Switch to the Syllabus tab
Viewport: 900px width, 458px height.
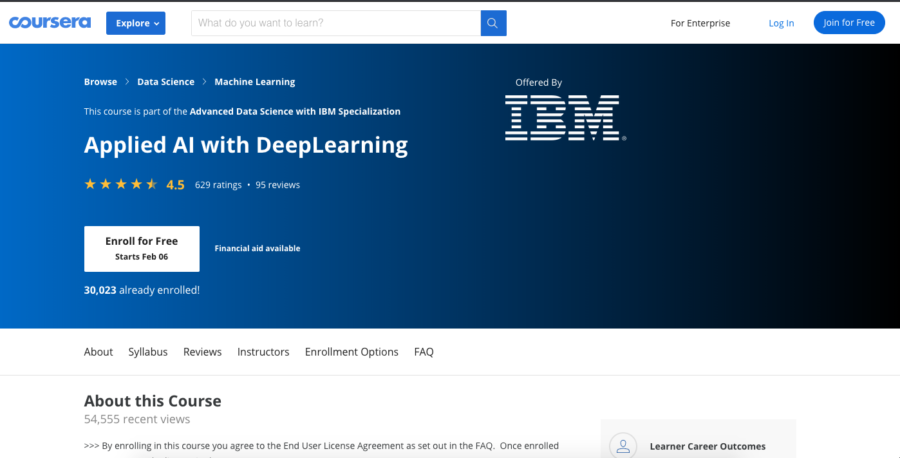coord(148,352)
